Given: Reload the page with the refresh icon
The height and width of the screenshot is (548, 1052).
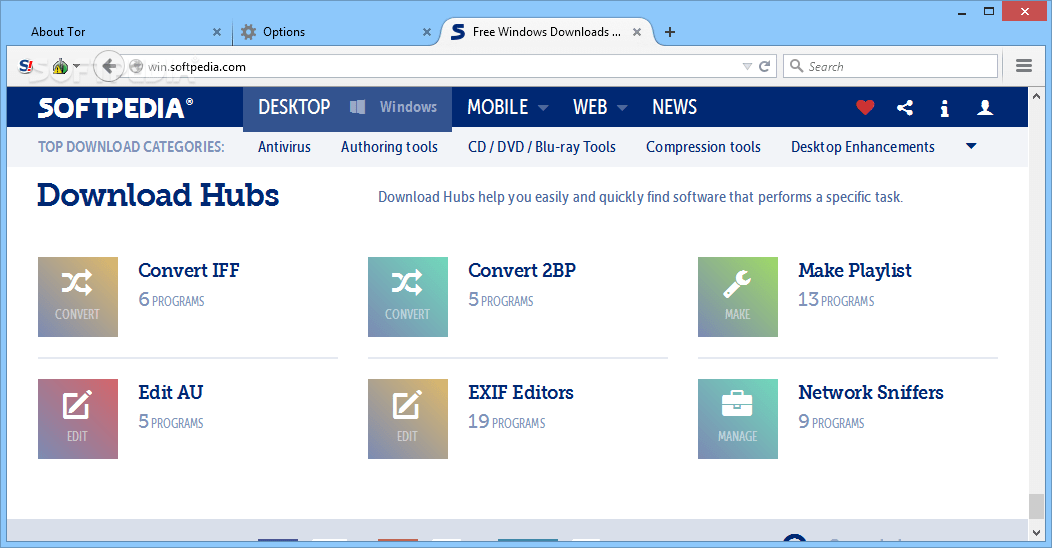Looking at the screenshot, I should click(764, 66).
